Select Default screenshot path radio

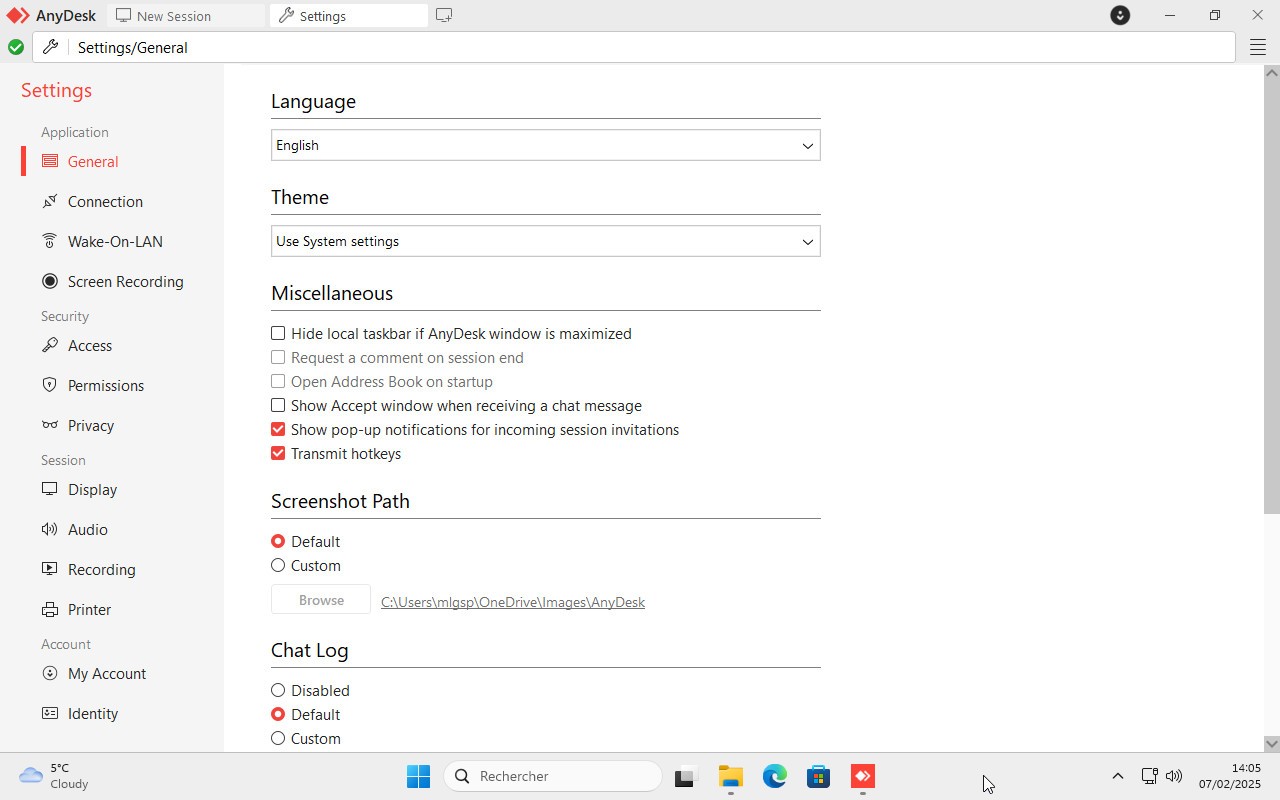[278, 541]
